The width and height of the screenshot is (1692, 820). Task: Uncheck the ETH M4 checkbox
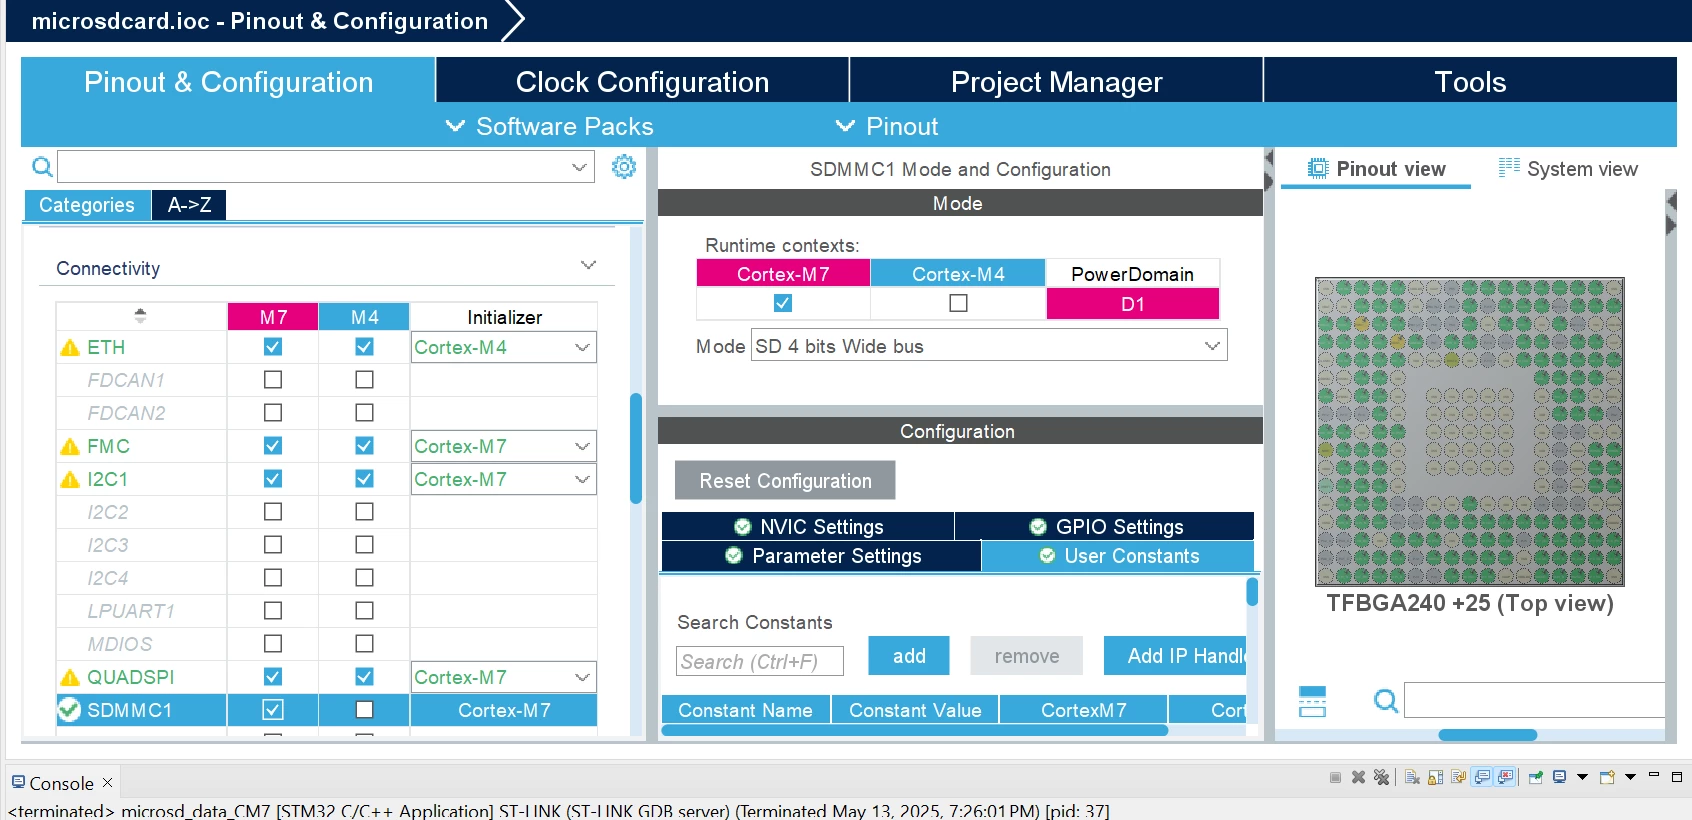(364, 347)
